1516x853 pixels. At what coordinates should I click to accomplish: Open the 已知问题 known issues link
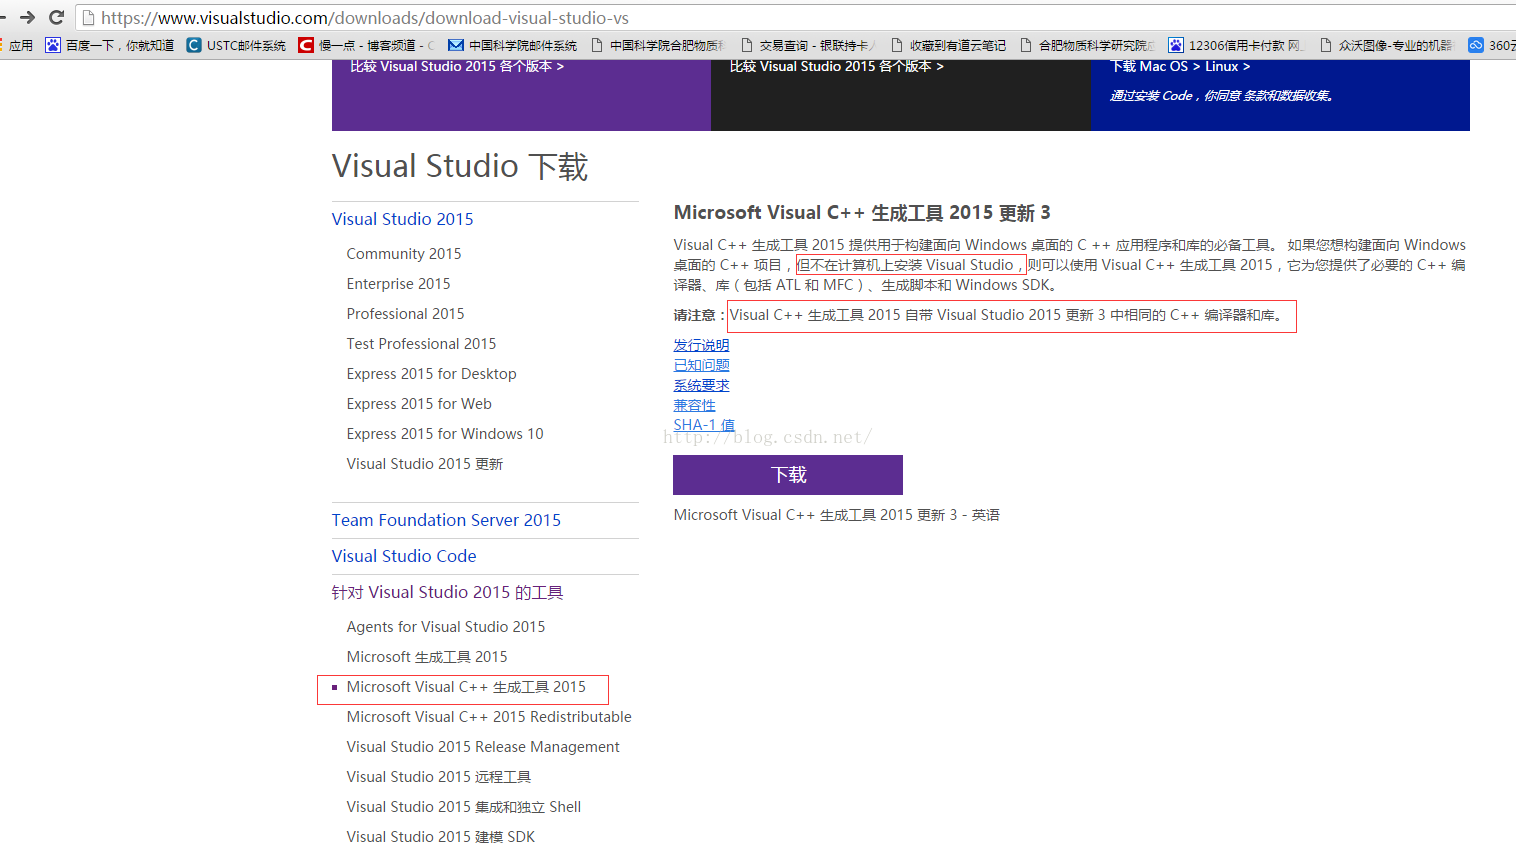pyautogui.click(x=701, y=365)
